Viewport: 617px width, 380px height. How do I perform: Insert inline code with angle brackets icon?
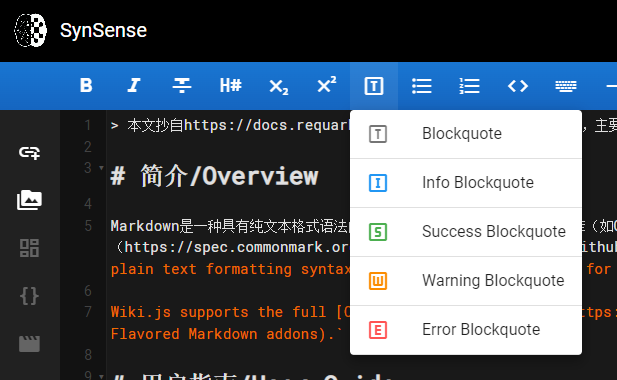coord(518,86)
